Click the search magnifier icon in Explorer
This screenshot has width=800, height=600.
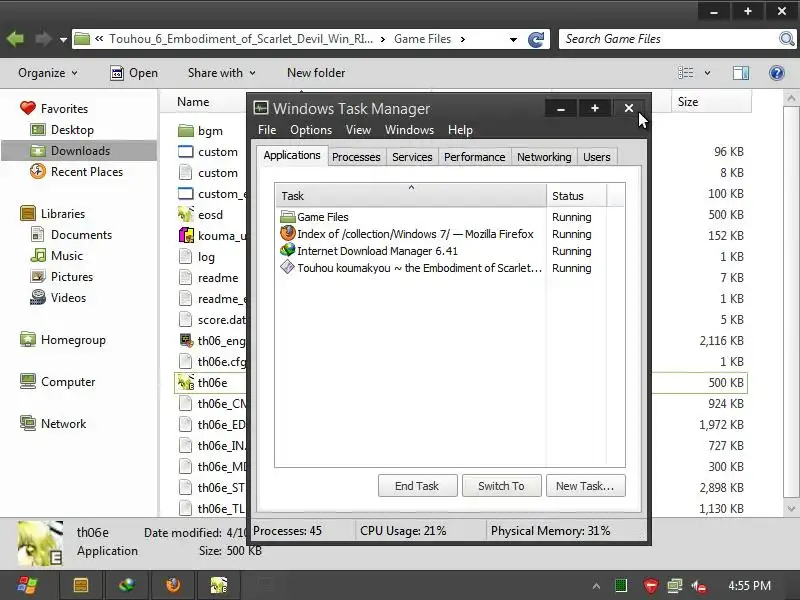pyautogui.click(x=786, y=39)
